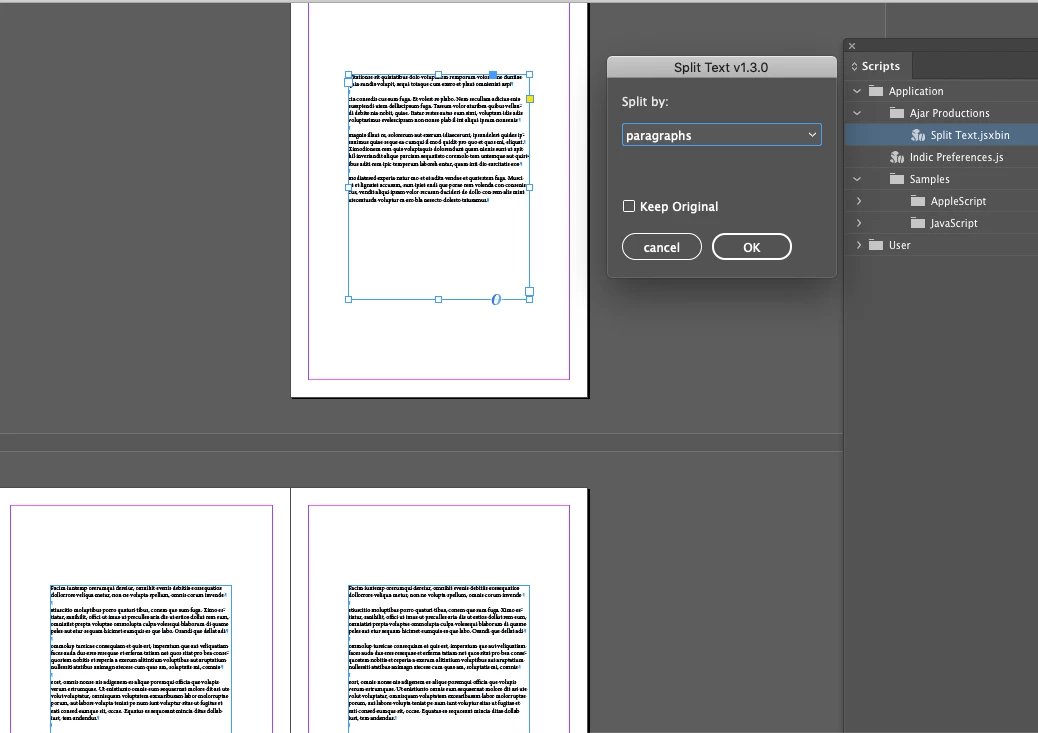
Task: Expand the AppleScript folder chevron
Action: (859, 201)
